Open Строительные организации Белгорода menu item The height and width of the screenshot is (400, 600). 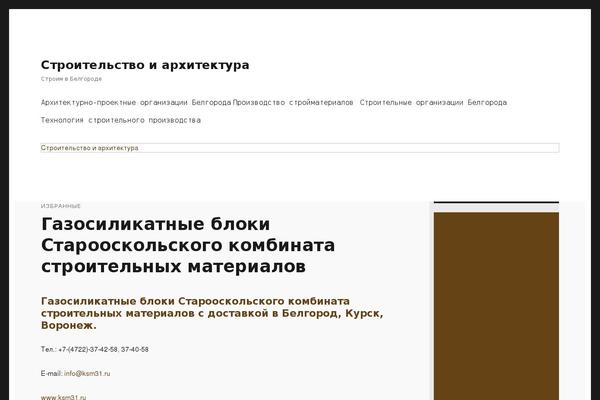tap(433, 103)
